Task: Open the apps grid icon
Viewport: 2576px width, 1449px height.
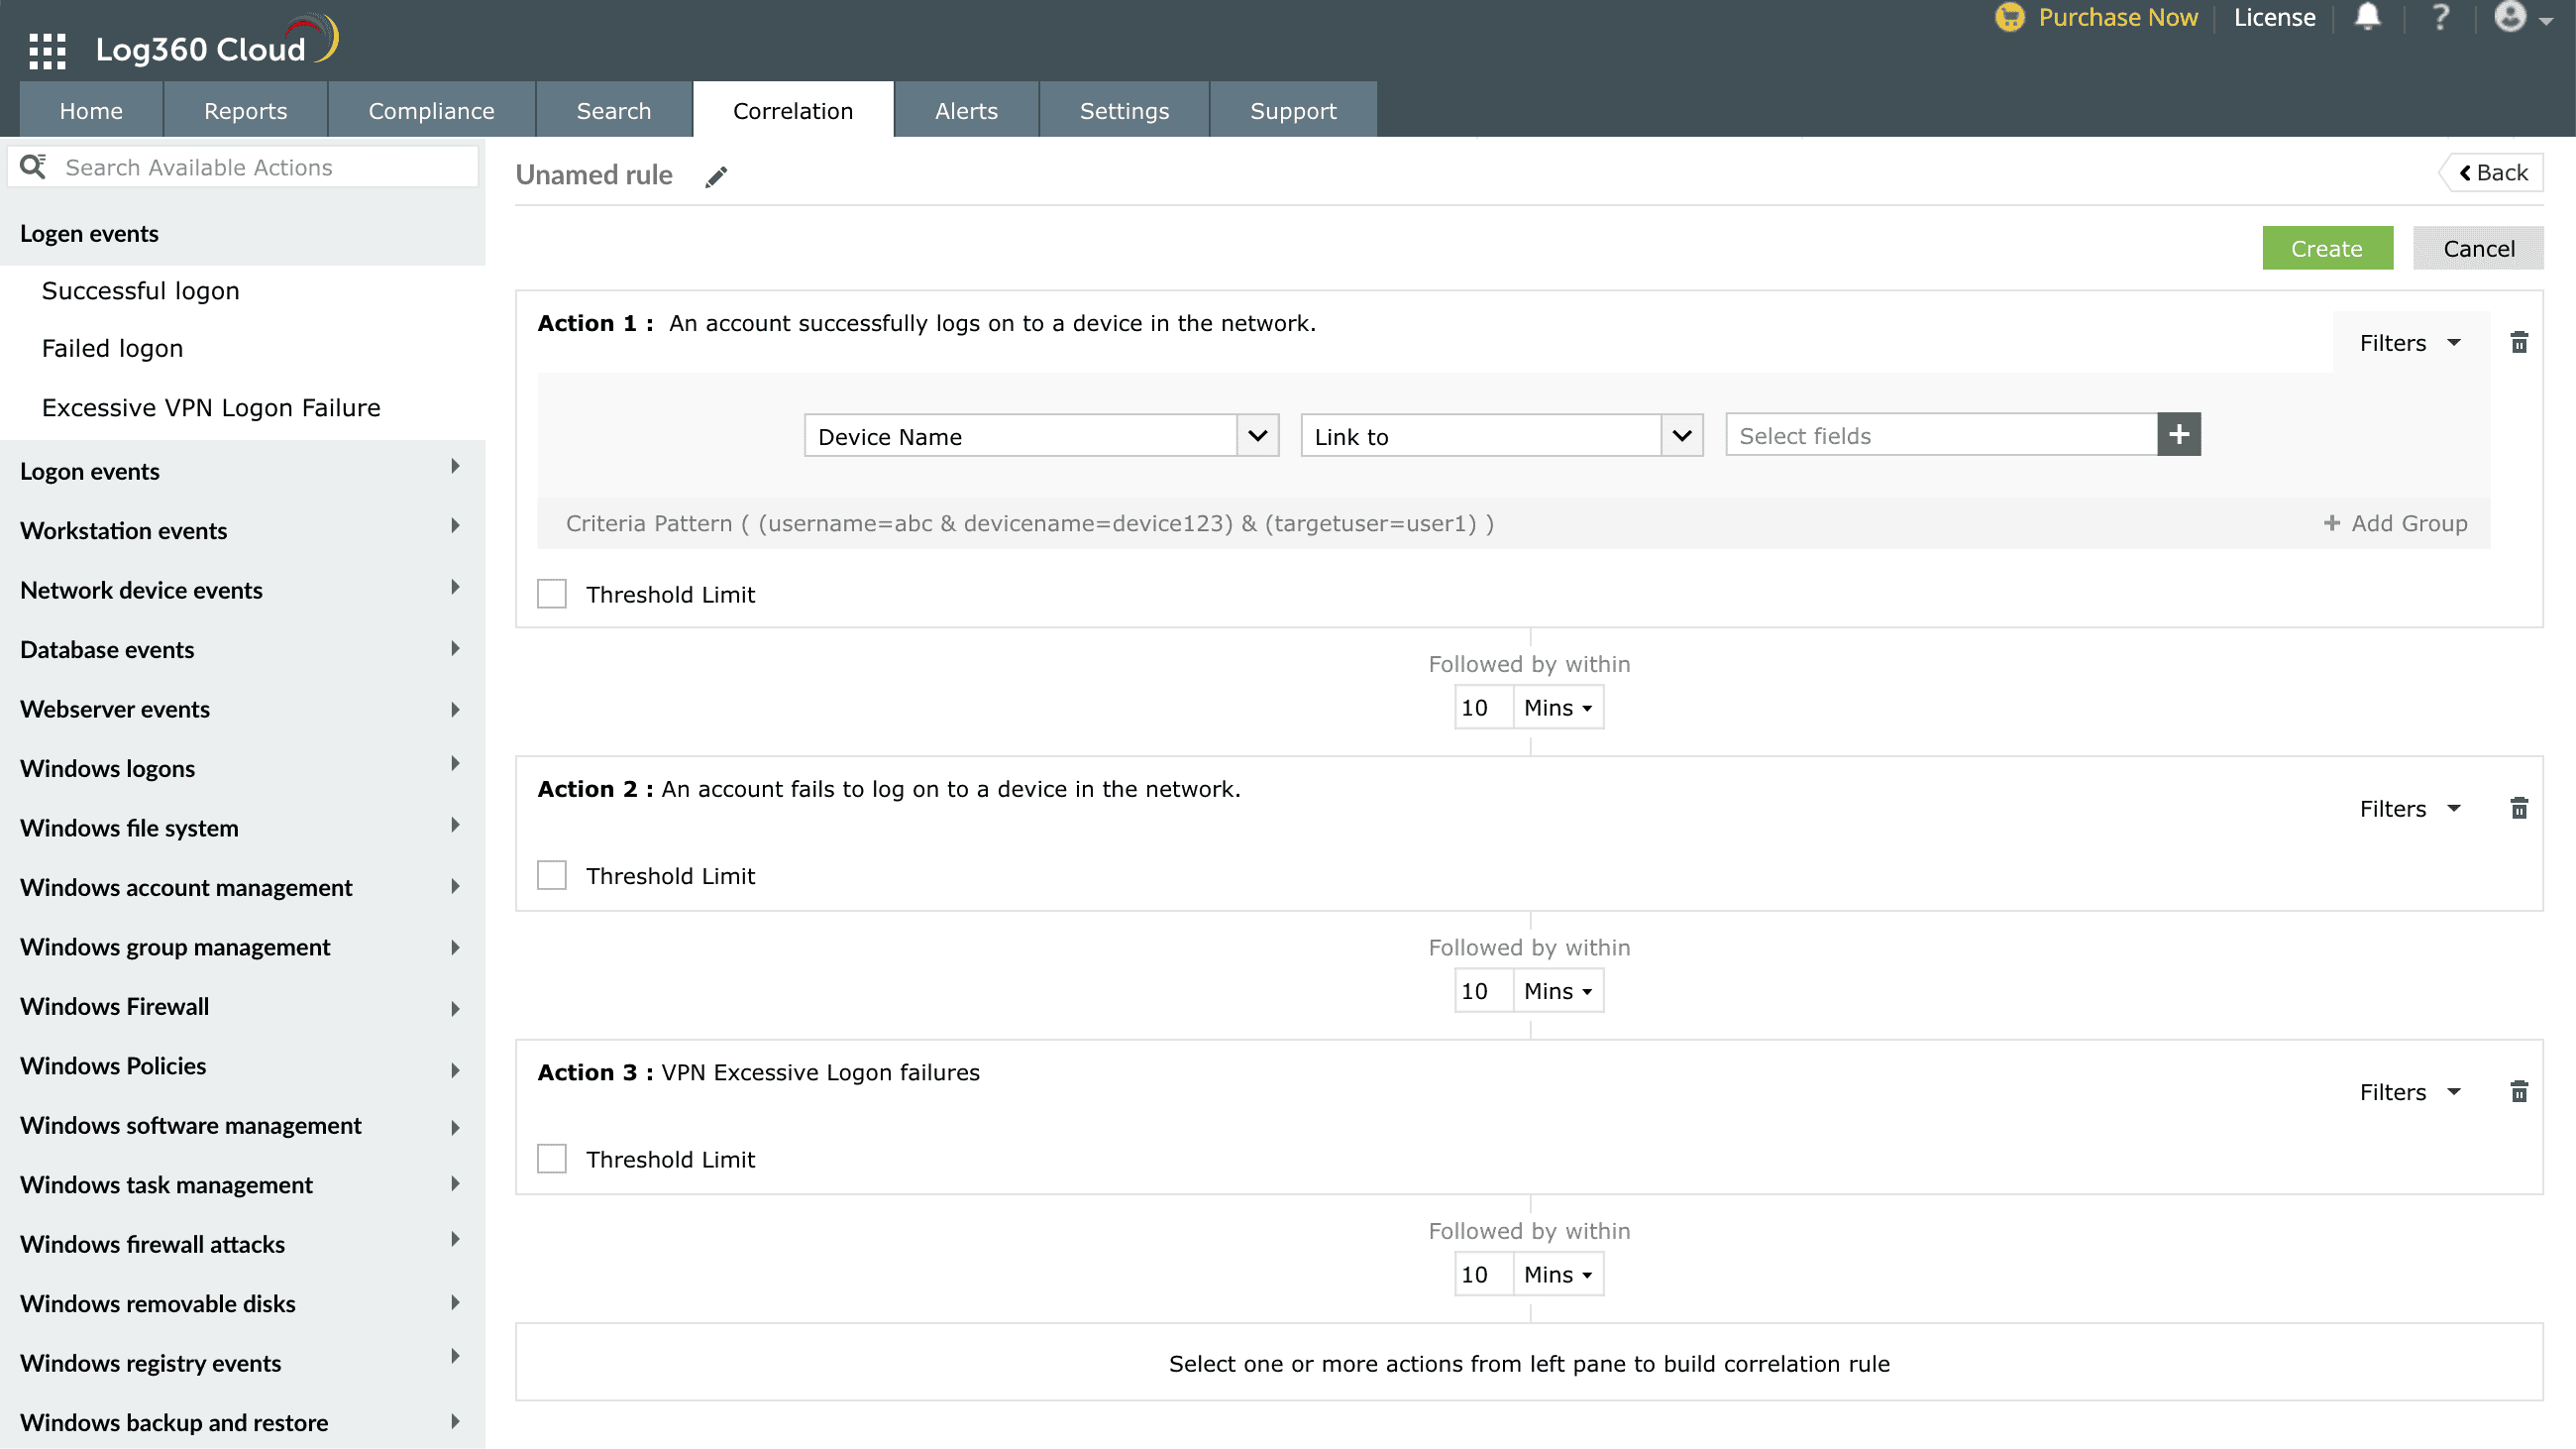Action: (46, 49)
